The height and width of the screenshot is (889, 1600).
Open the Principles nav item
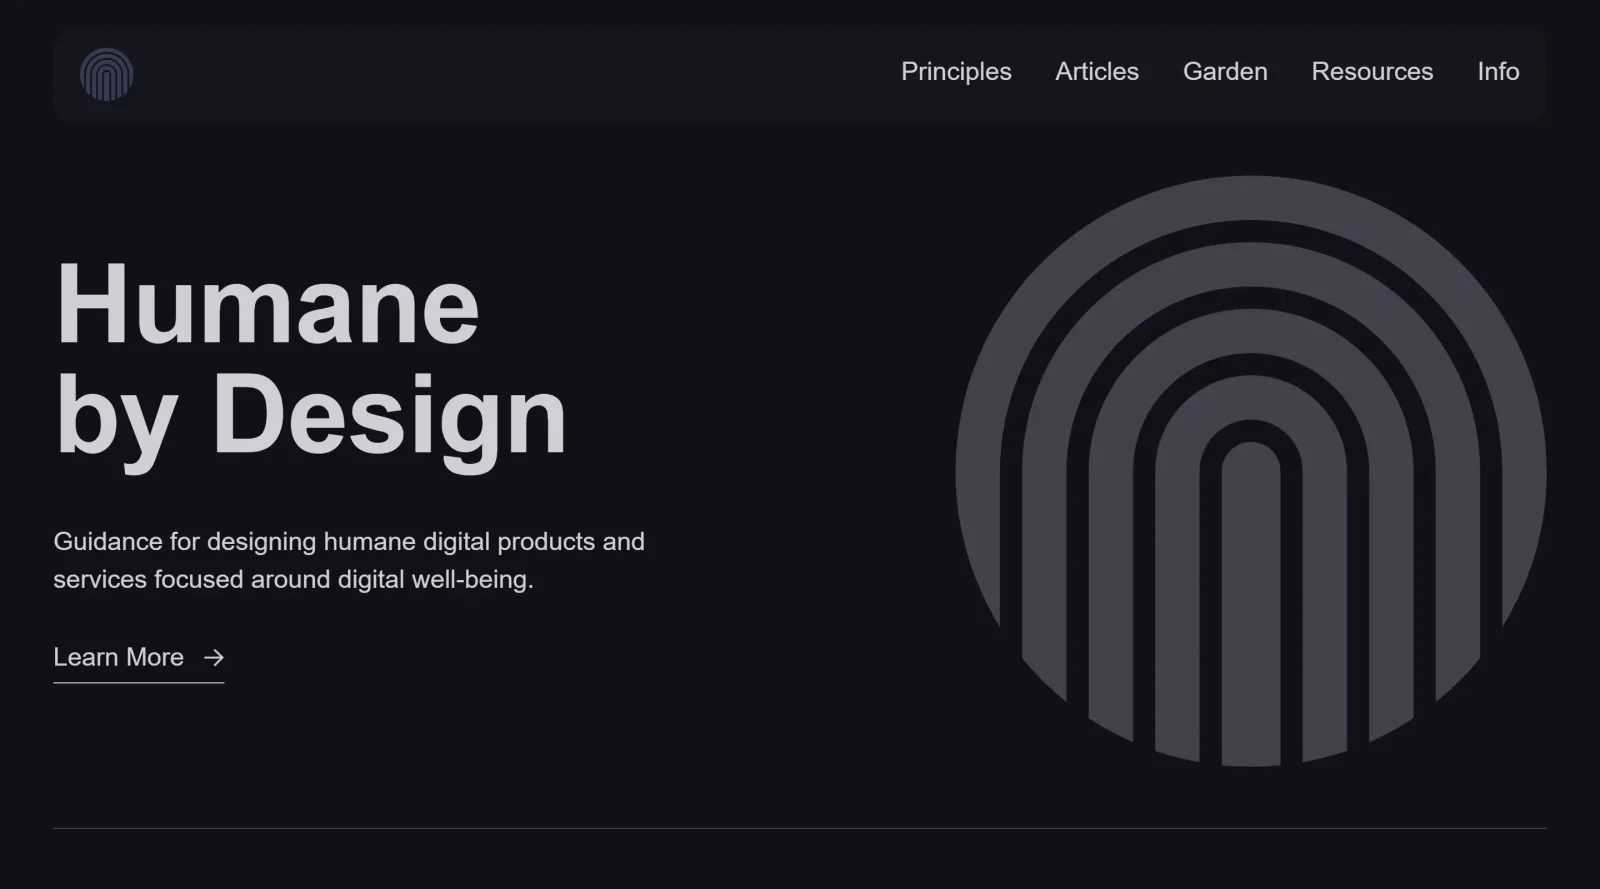pyautogui.click(x=956, y=72)
